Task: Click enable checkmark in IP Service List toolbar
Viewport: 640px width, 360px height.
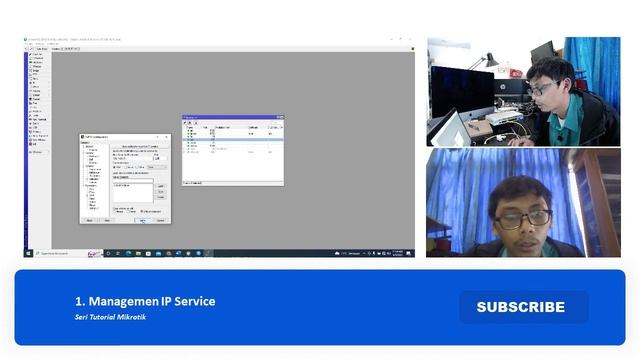Action: point(185,122)
